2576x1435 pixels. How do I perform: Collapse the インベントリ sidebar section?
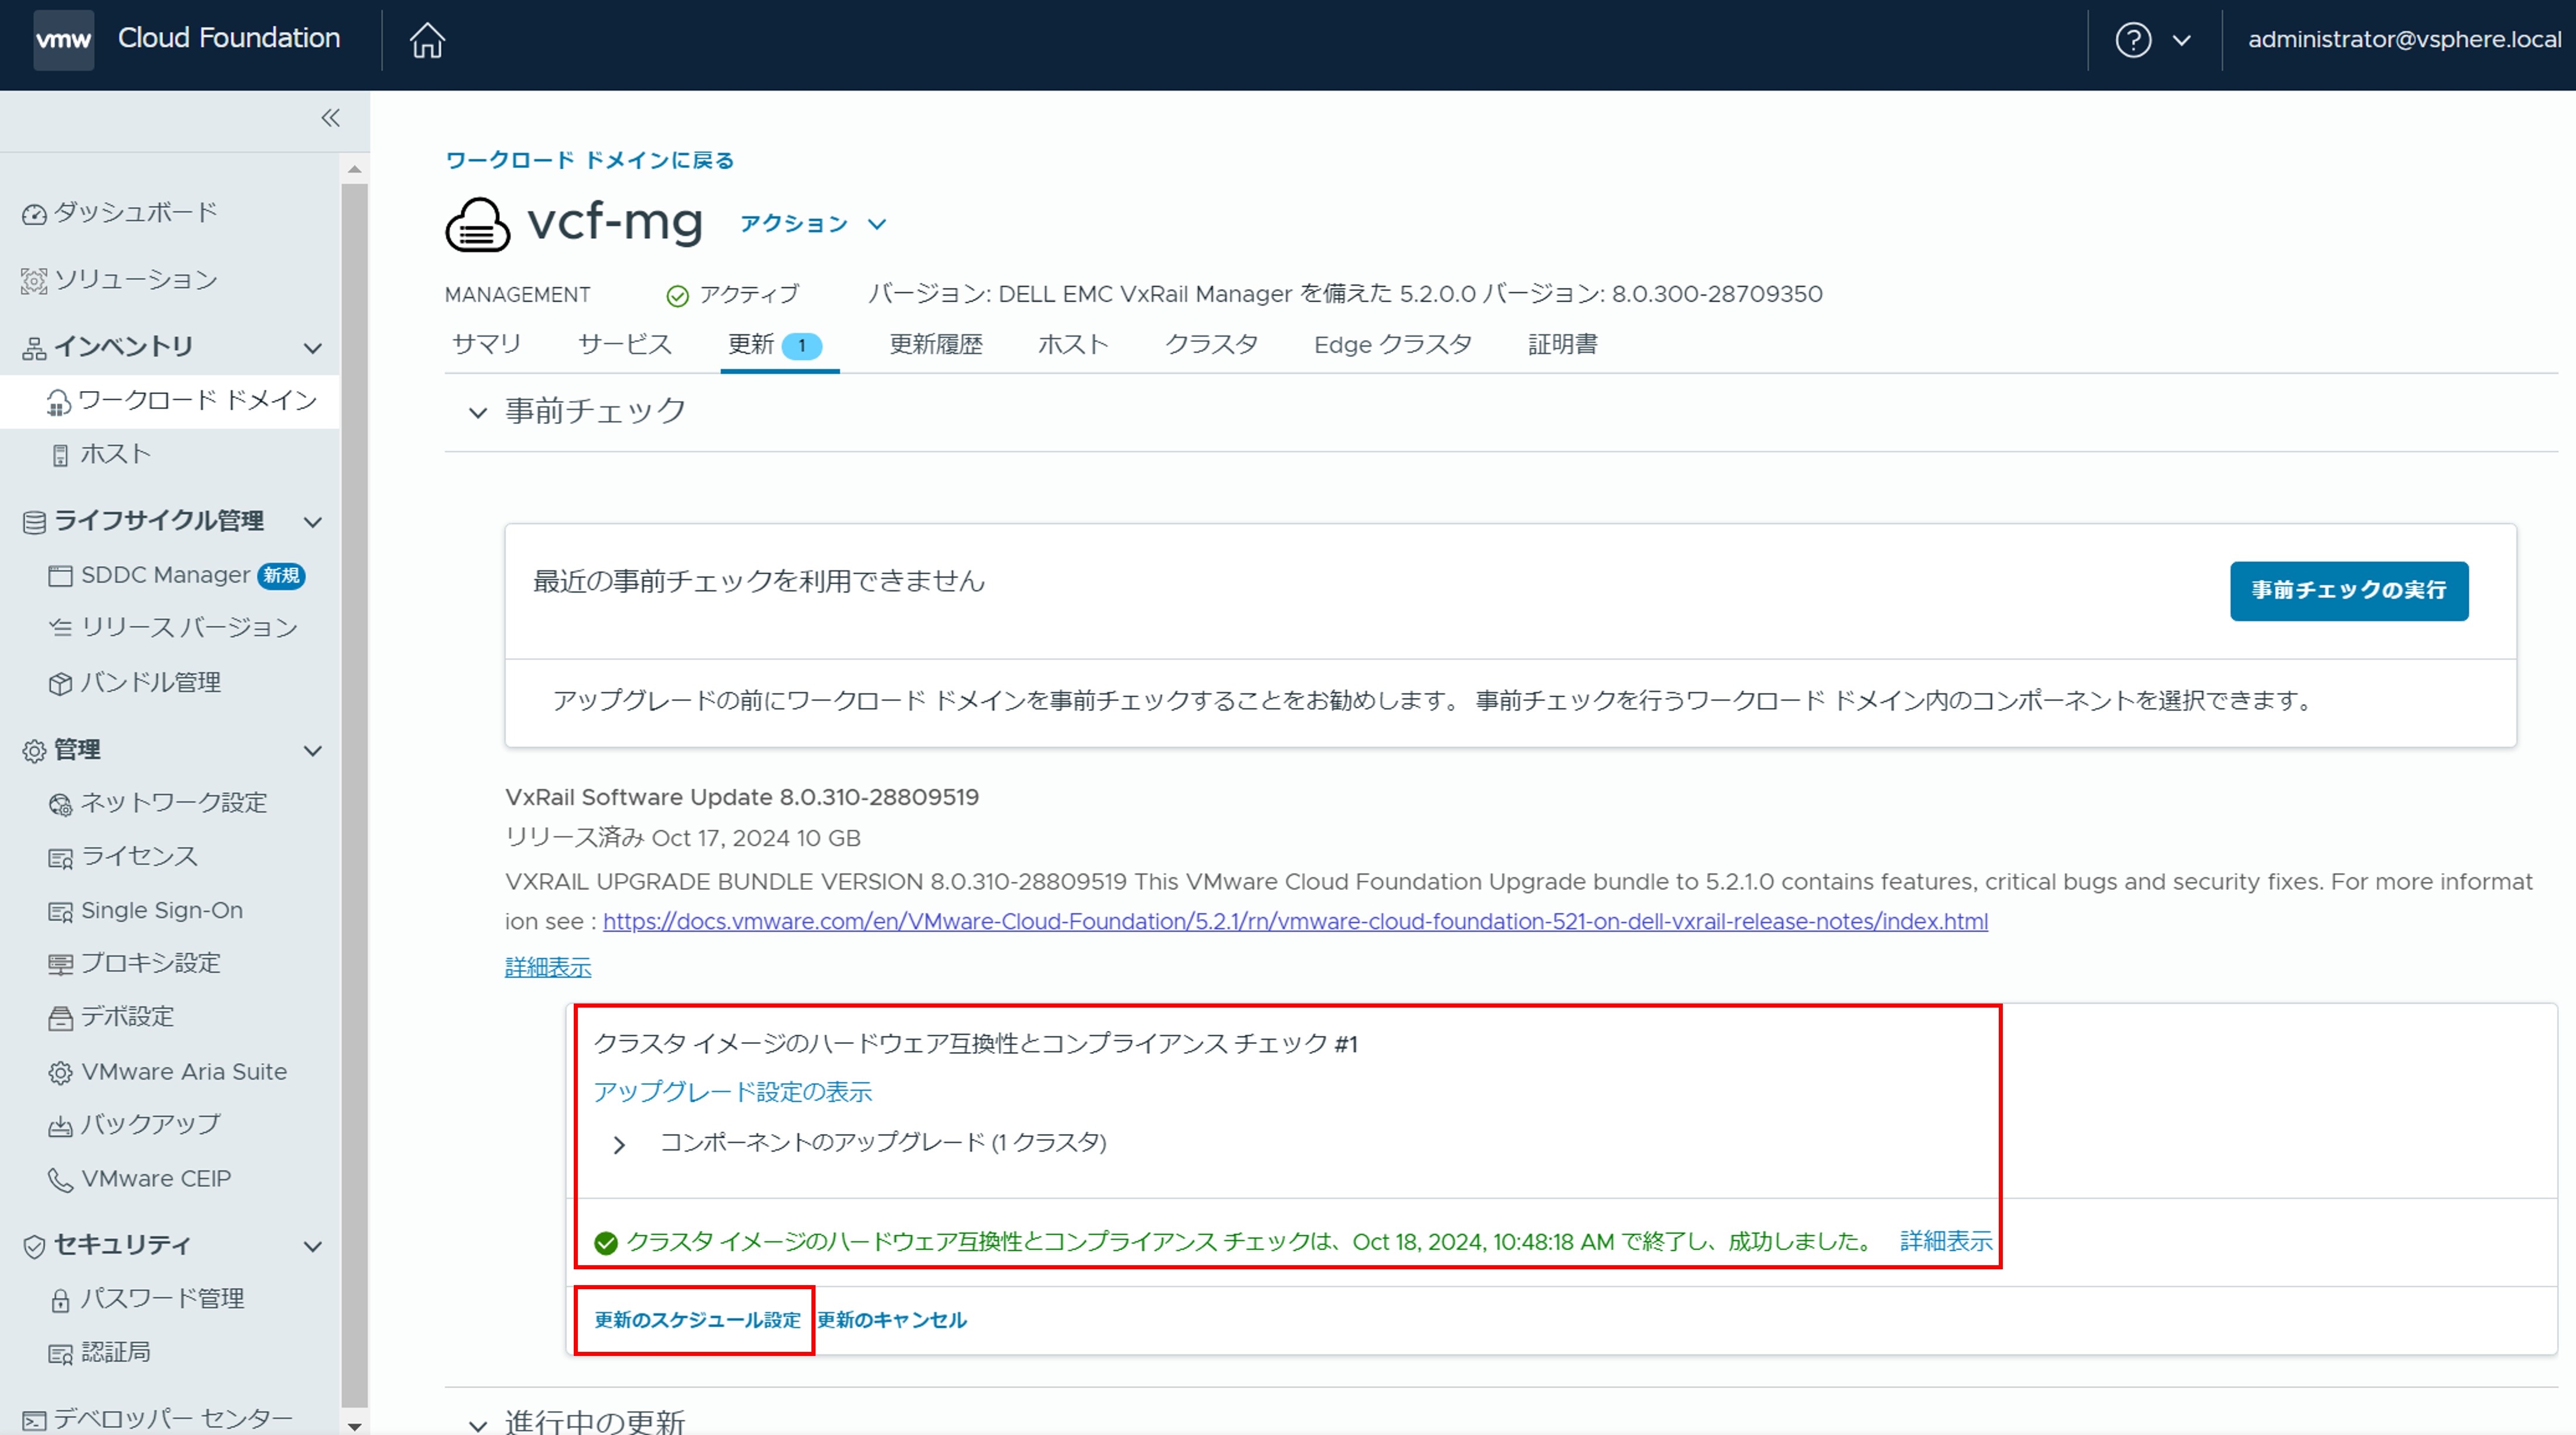point(313,348)
